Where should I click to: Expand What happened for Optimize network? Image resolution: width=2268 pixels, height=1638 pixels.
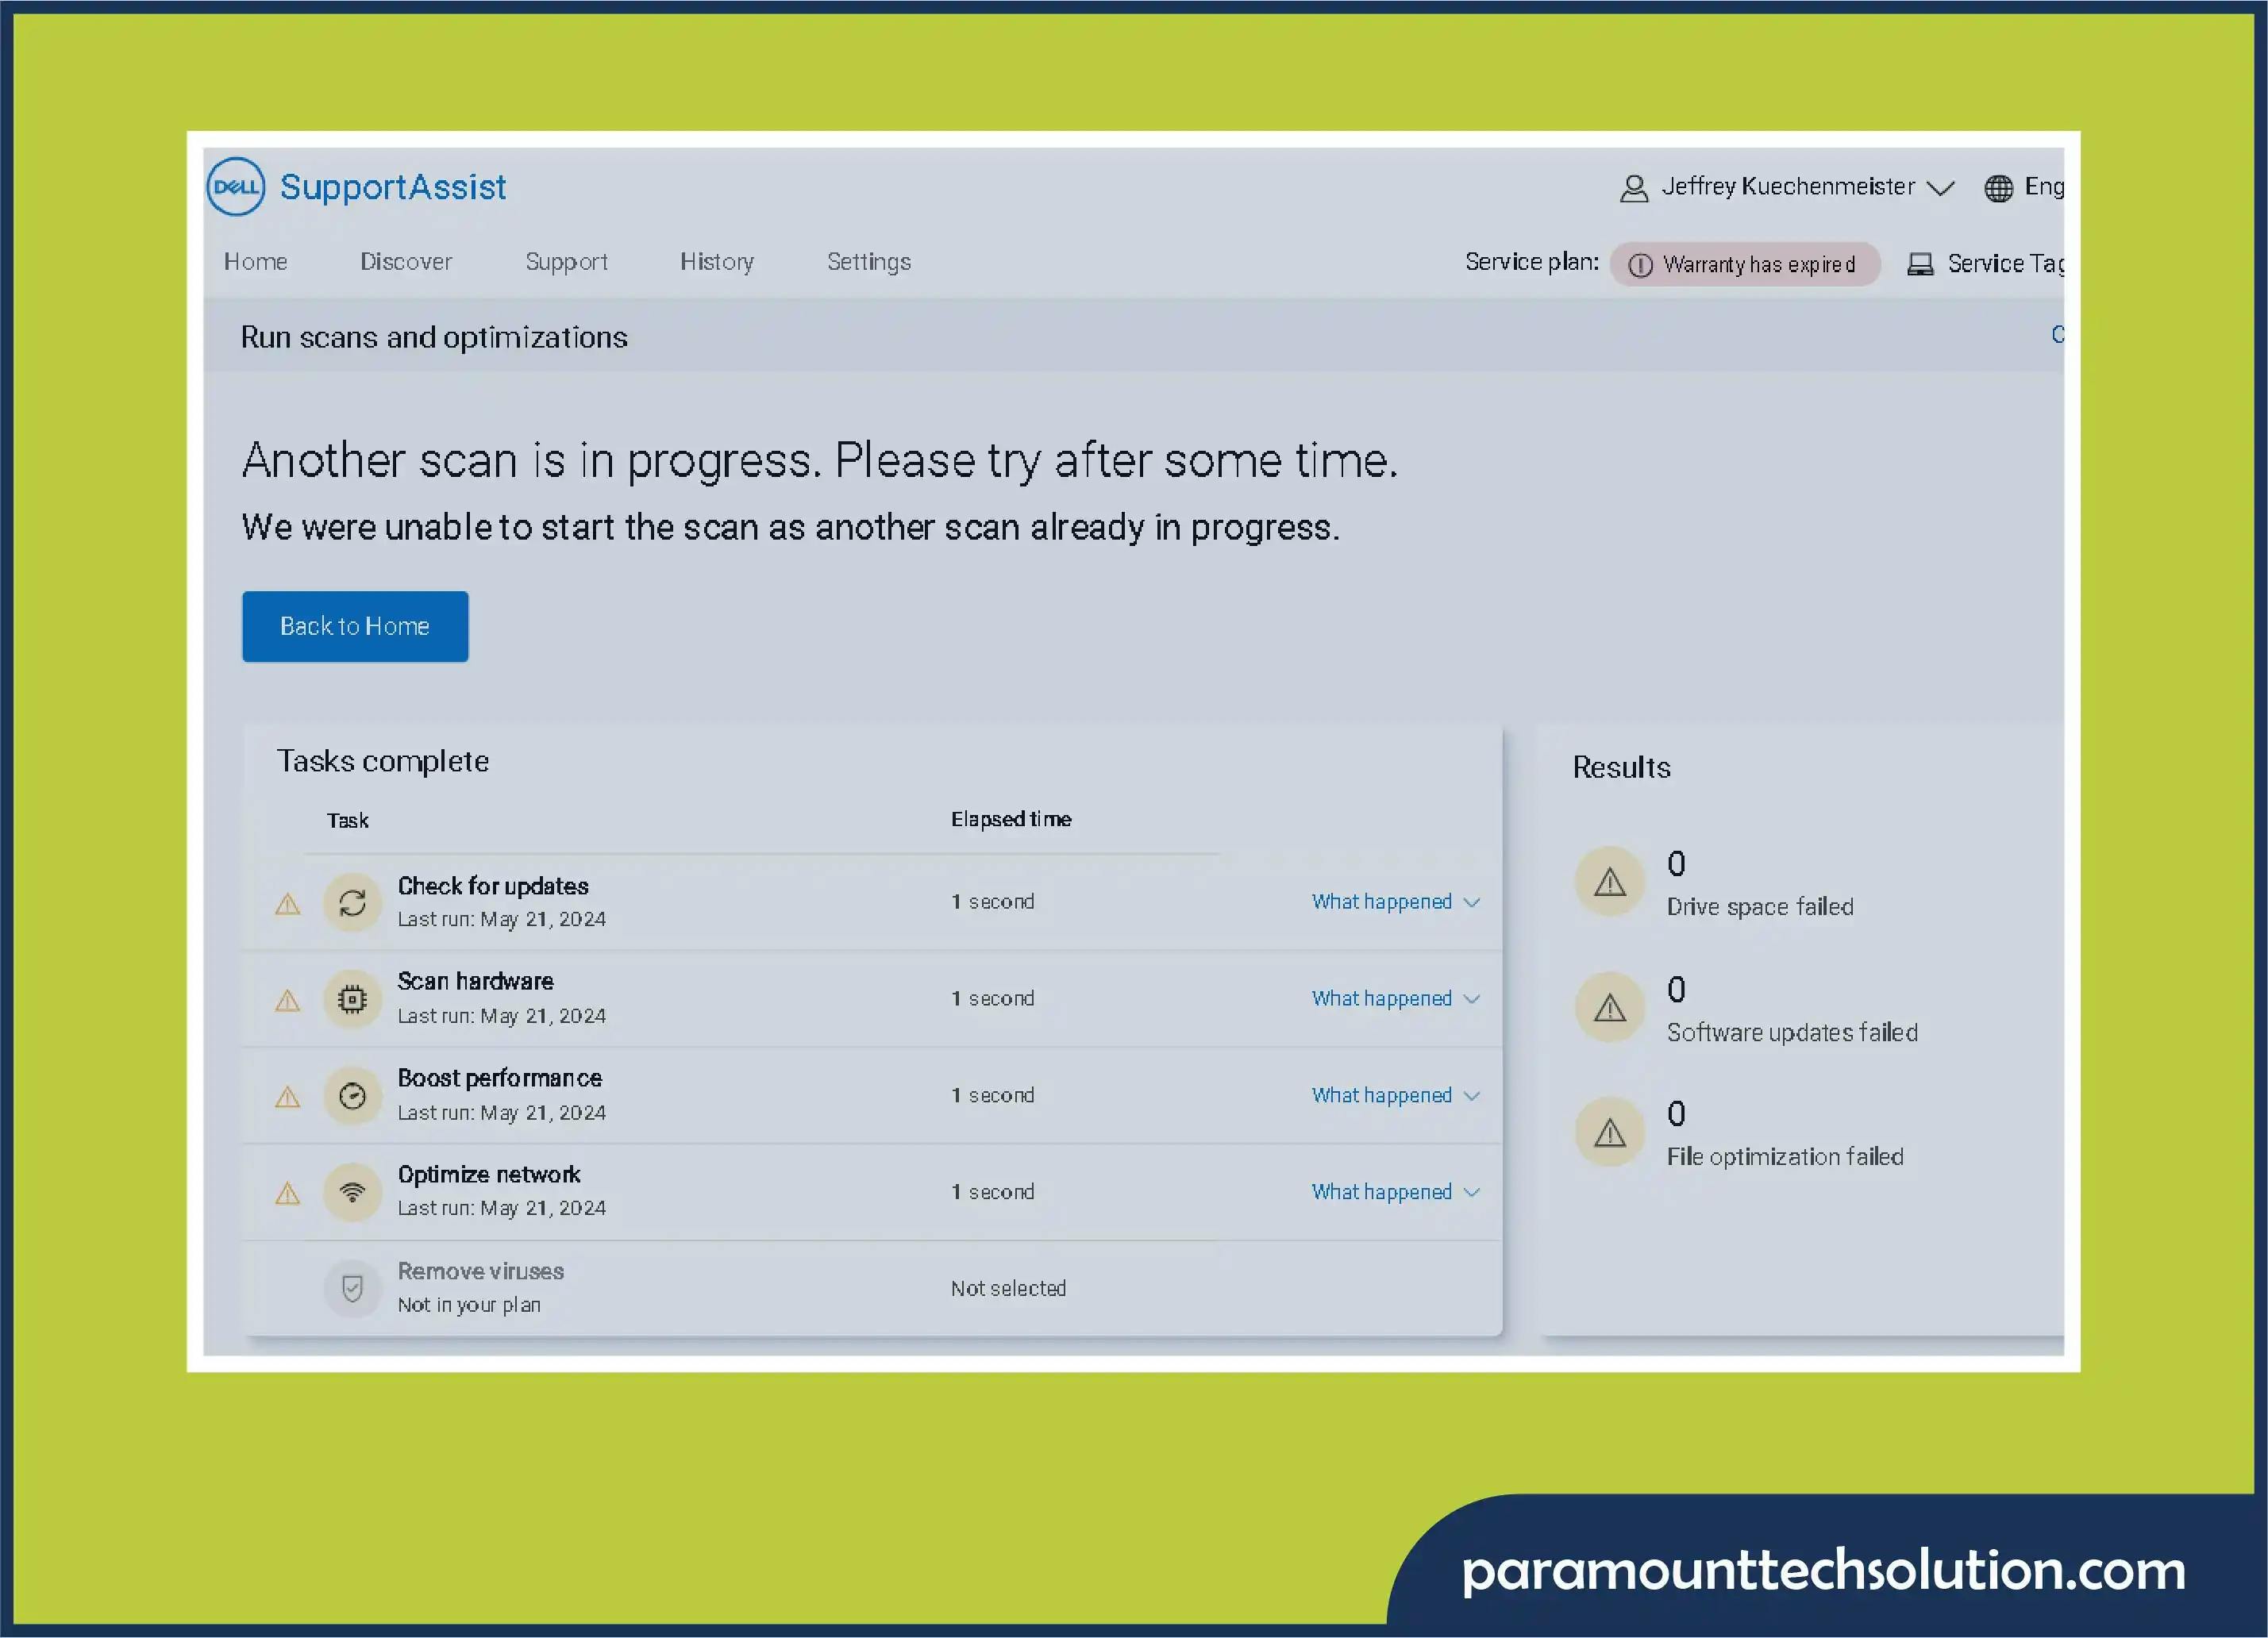tap(1396, 1192)
